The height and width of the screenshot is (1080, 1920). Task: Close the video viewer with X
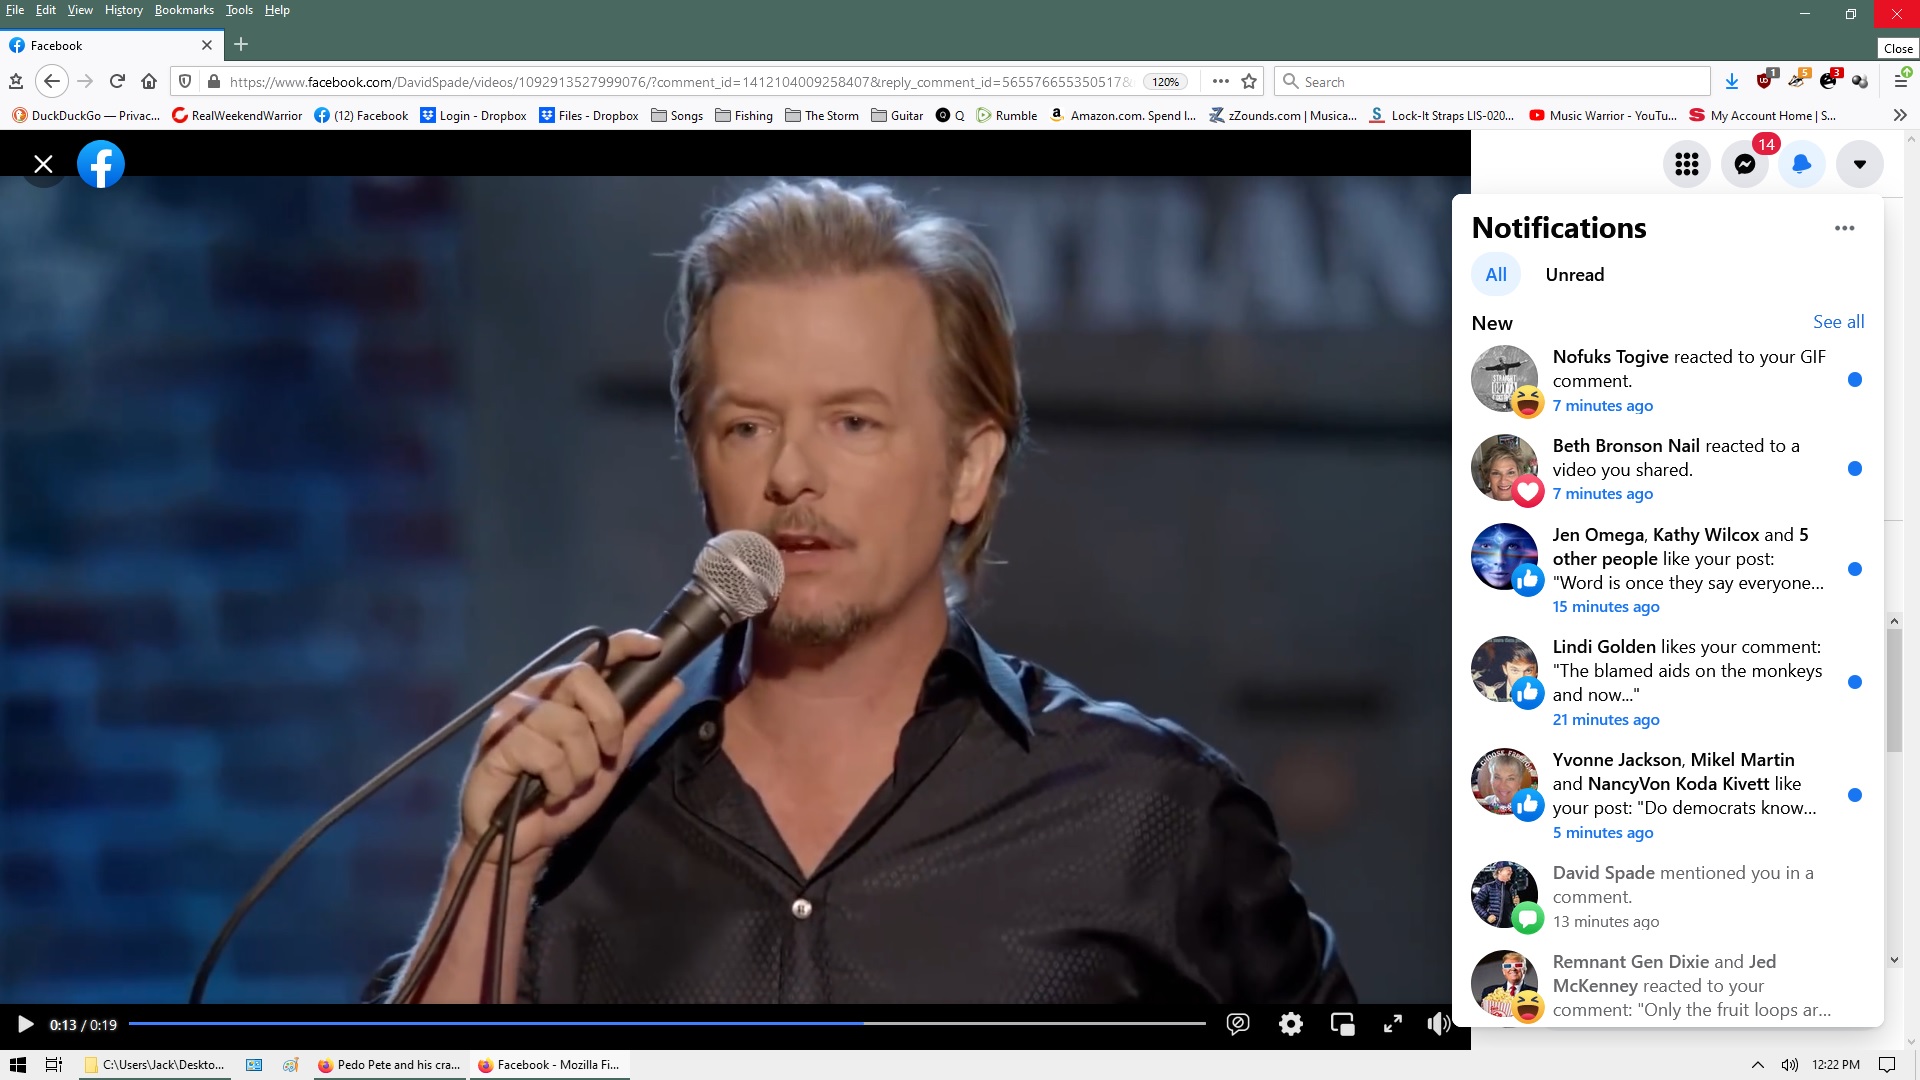[43, 164]
